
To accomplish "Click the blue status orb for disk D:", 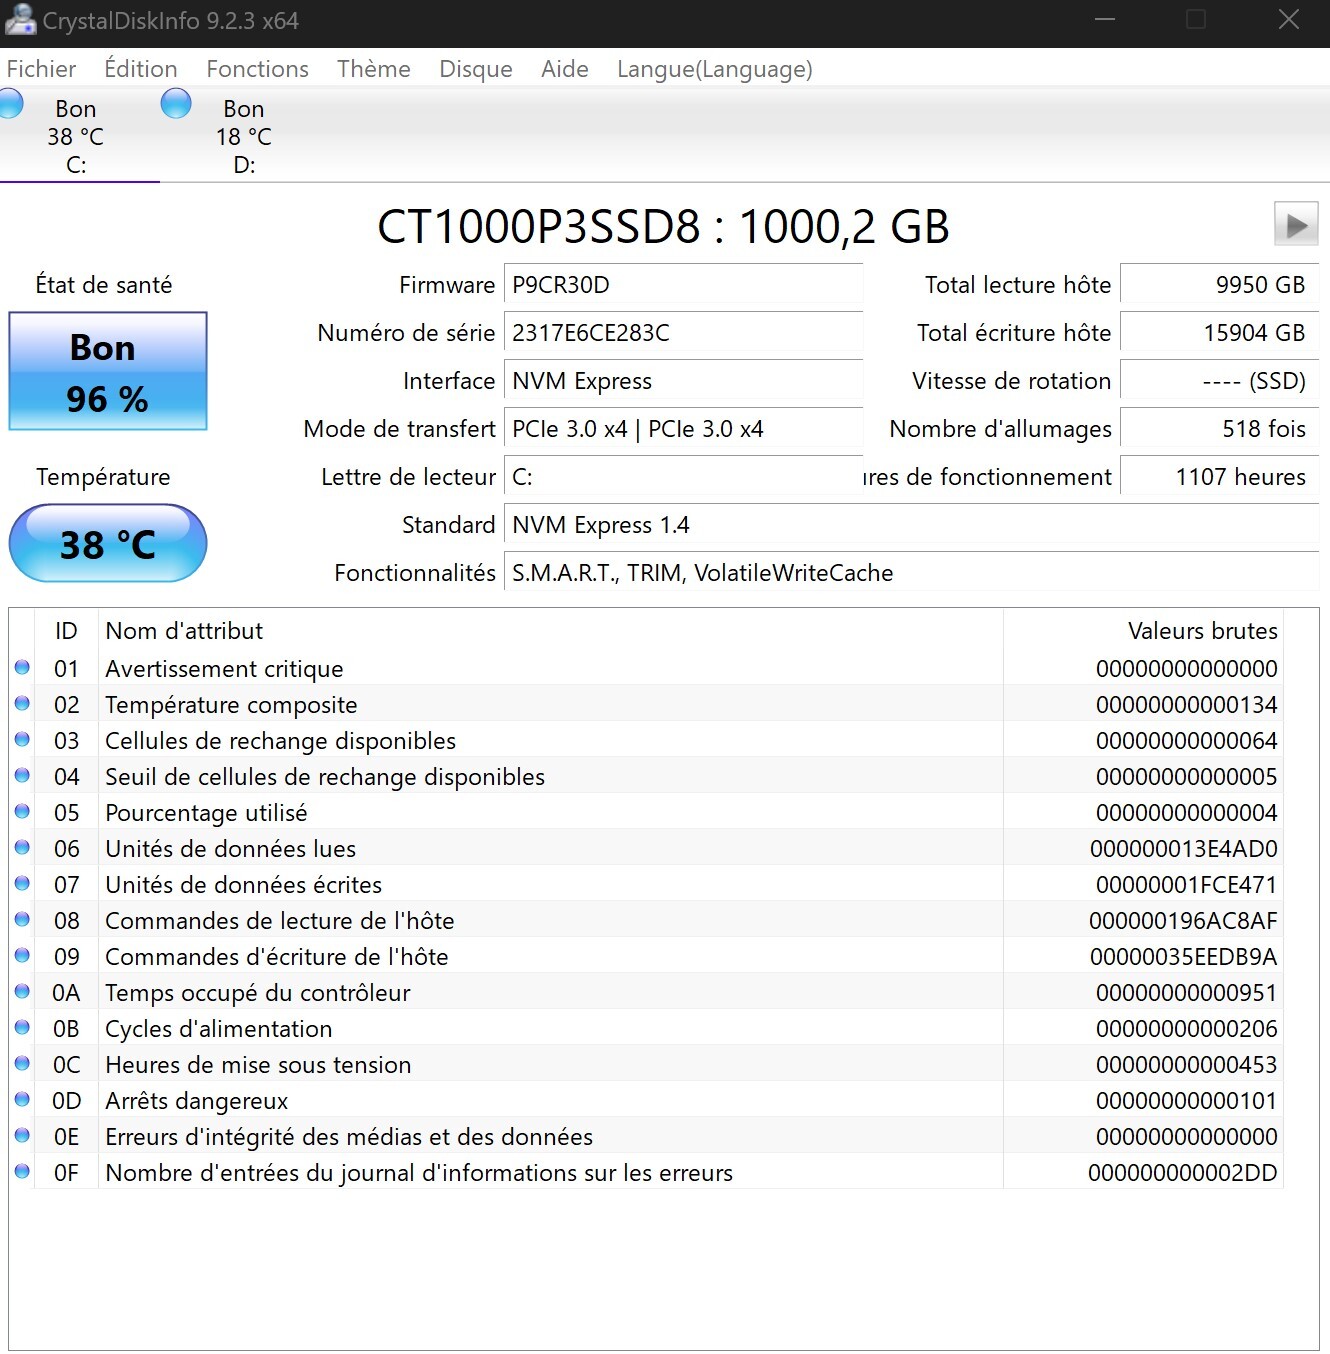I will [x=176, y=103].
